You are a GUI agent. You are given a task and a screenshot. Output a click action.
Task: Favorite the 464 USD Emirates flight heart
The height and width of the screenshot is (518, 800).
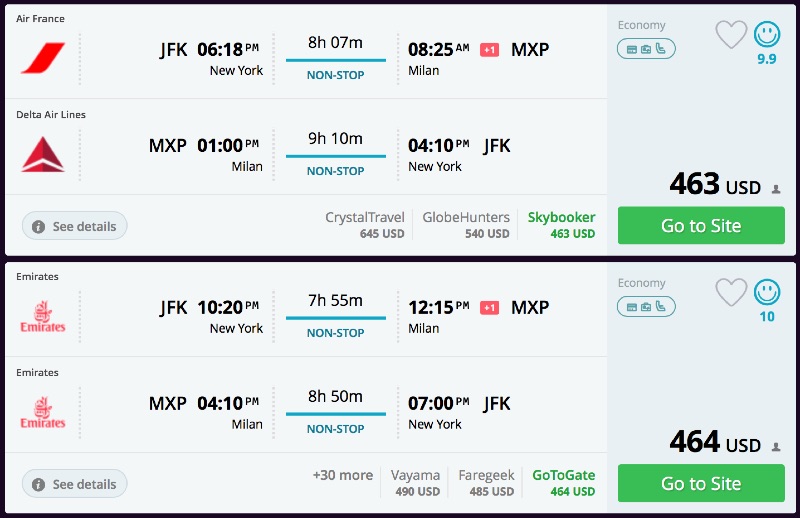(x=731, y=293)
